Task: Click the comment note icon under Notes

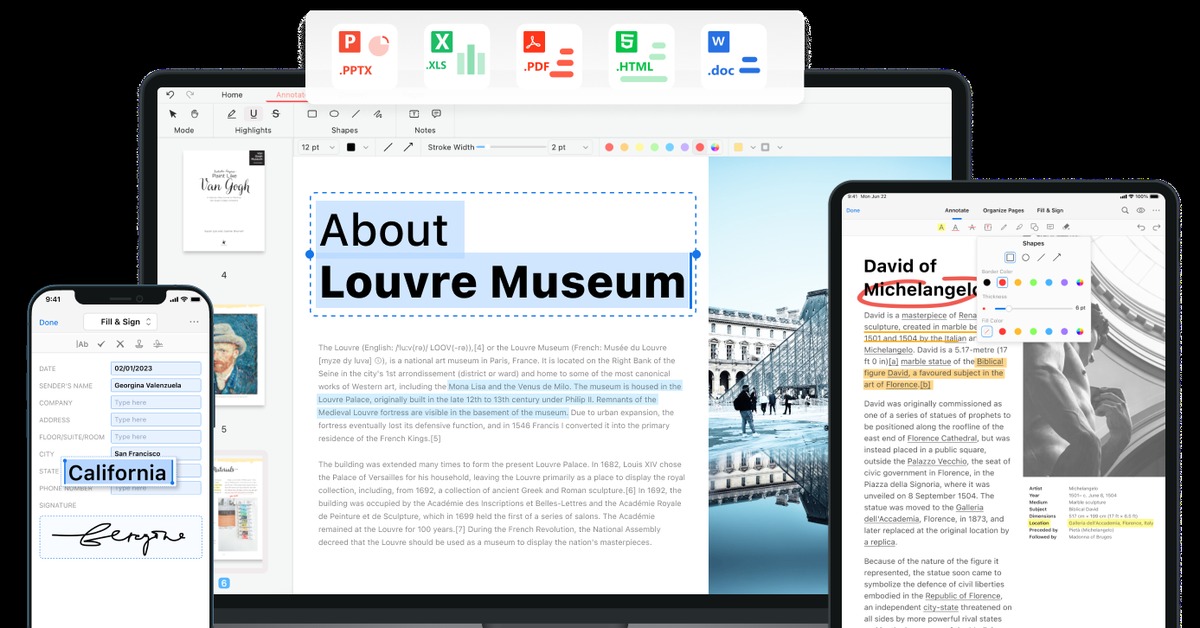Action: [x=436, y=114]
